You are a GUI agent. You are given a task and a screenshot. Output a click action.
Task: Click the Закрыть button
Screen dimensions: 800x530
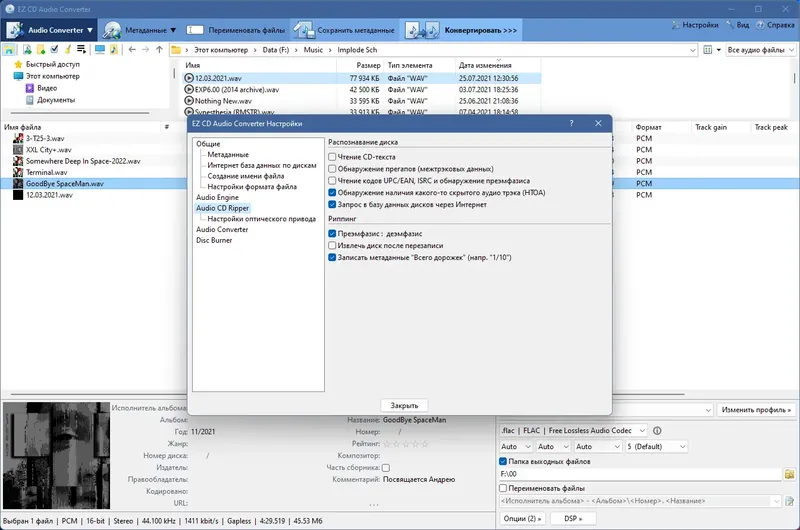point(404,406)
